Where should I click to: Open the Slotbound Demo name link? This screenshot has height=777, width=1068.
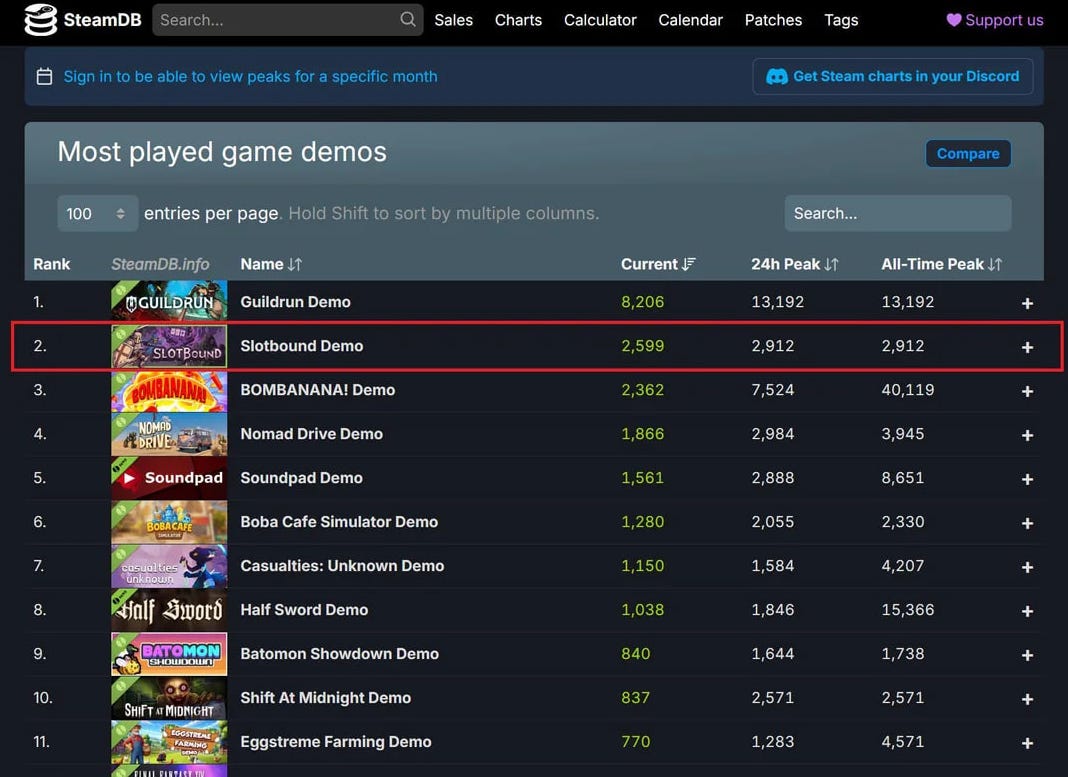click(x=302, y=346)
